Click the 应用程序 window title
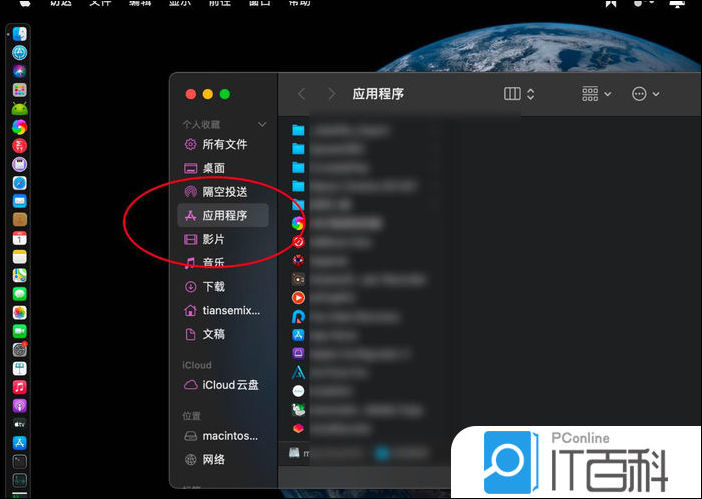The height and width of the screenshot is (499, 702). point(378,94)
